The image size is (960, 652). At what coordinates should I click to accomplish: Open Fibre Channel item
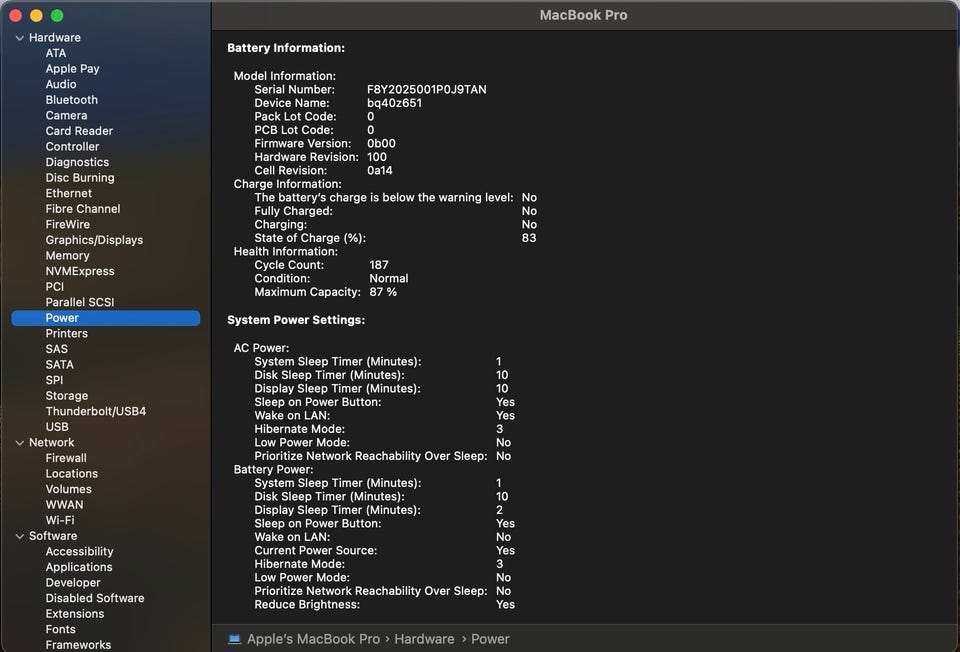(x=83, y=209)
